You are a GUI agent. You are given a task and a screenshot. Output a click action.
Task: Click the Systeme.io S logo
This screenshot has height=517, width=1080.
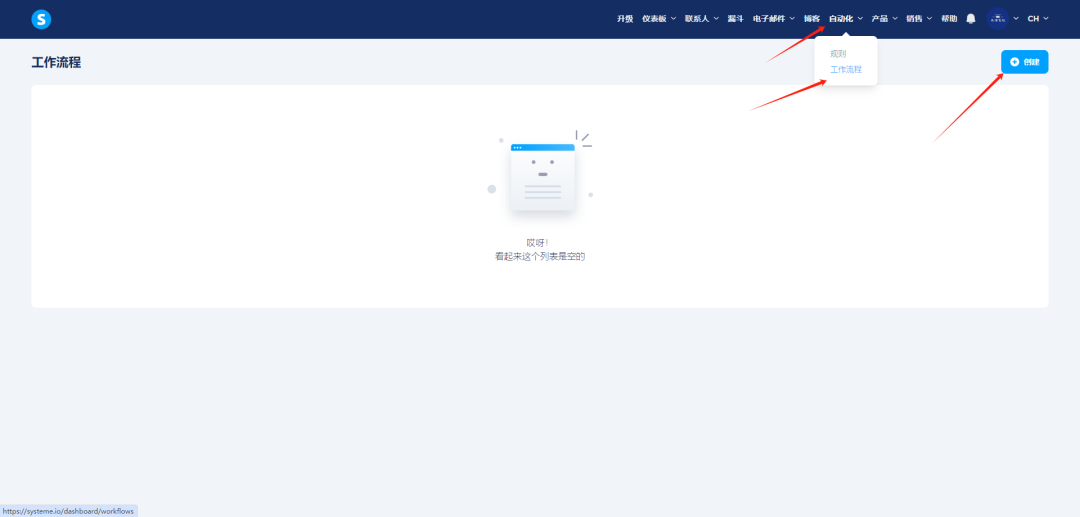[41, 19]
